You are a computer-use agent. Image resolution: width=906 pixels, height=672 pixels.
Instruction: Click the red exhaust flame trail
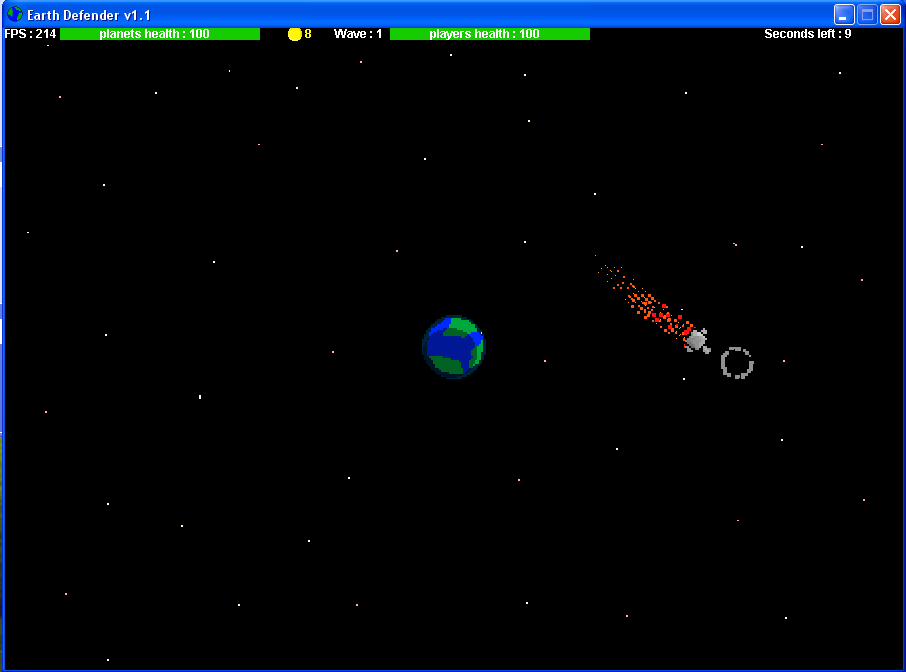[644, 299]
